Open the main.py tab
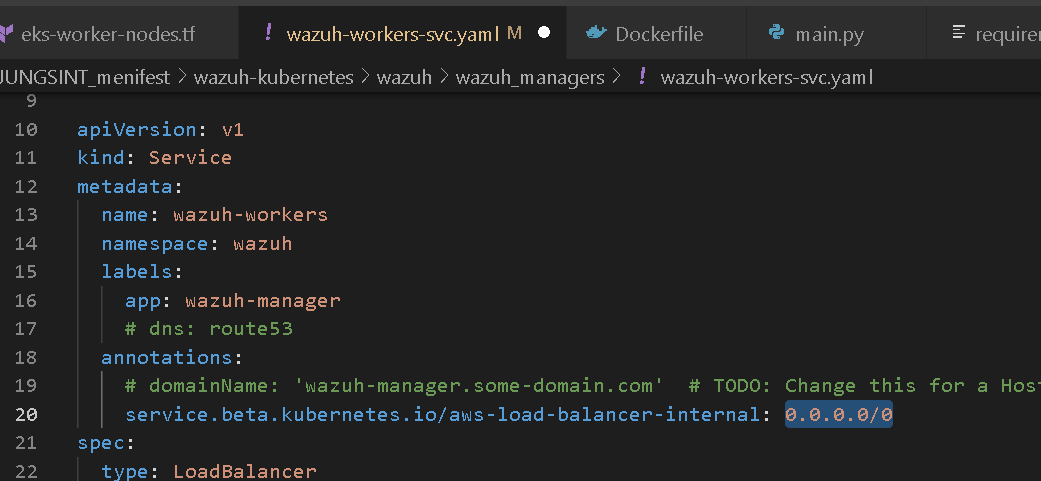This screenshot has width=1041, height=481. (836, 33)
